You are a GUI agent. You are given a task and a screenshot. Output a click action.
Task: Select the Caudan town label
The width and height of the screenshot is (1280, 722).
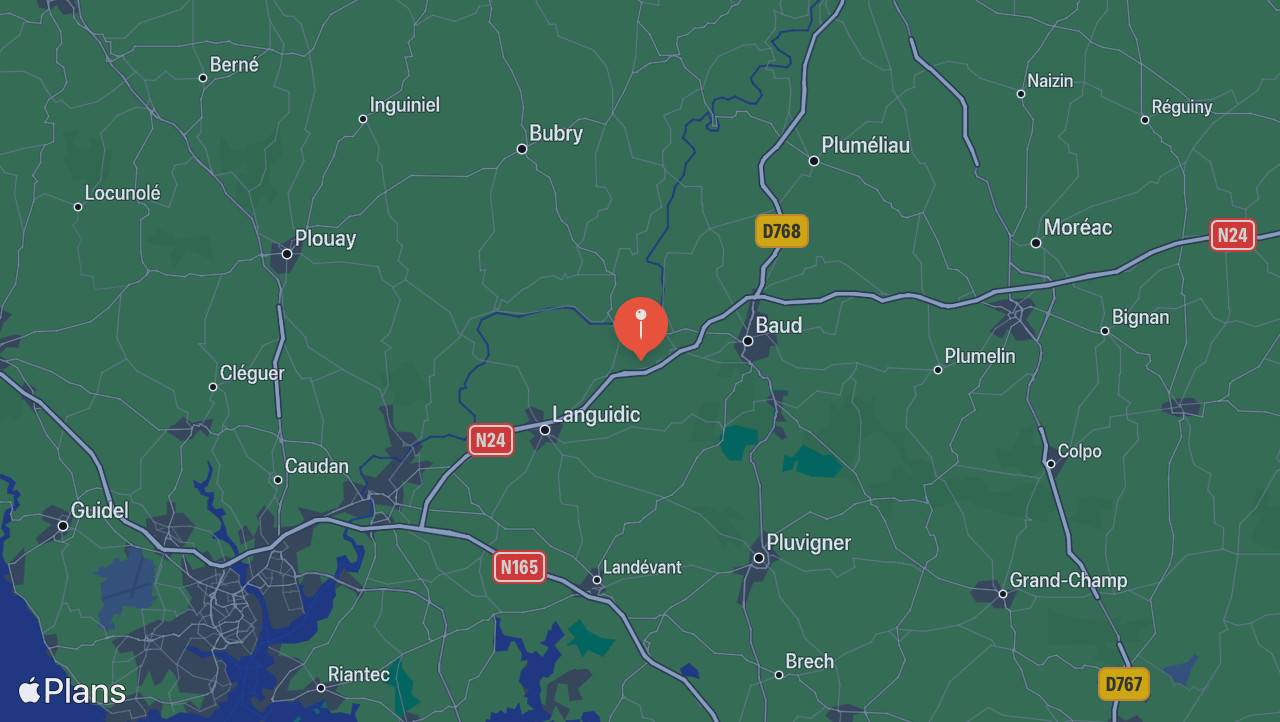tap(317, 466)
